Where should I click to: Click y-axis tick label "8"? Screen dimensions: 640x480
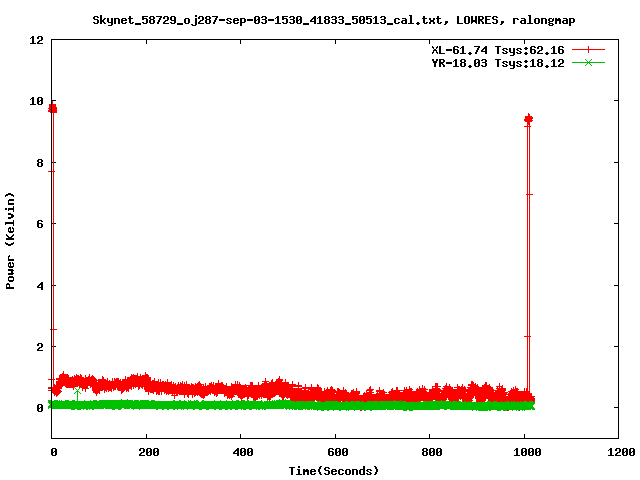40,163
